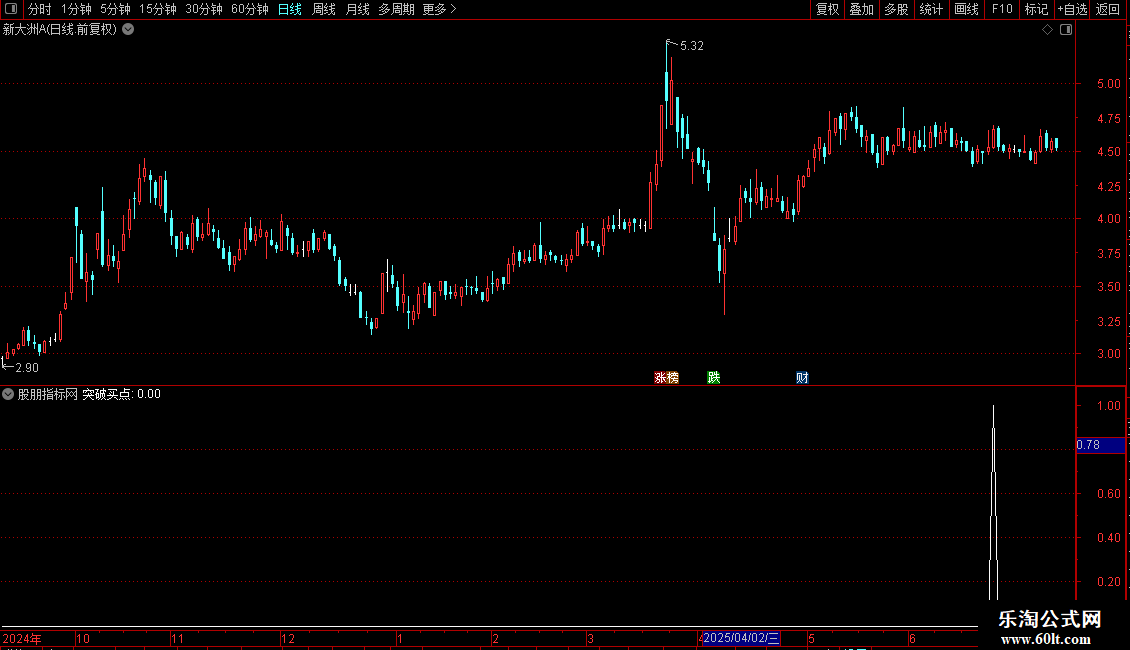Click the 5.32 high price label
This screenshot has width=1130, height=650.
691,46
